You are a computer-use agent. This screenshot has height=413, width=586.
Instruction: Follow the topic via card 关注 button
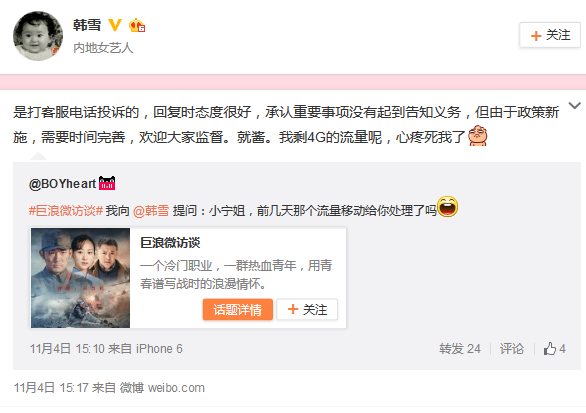(x=307, y=309)
